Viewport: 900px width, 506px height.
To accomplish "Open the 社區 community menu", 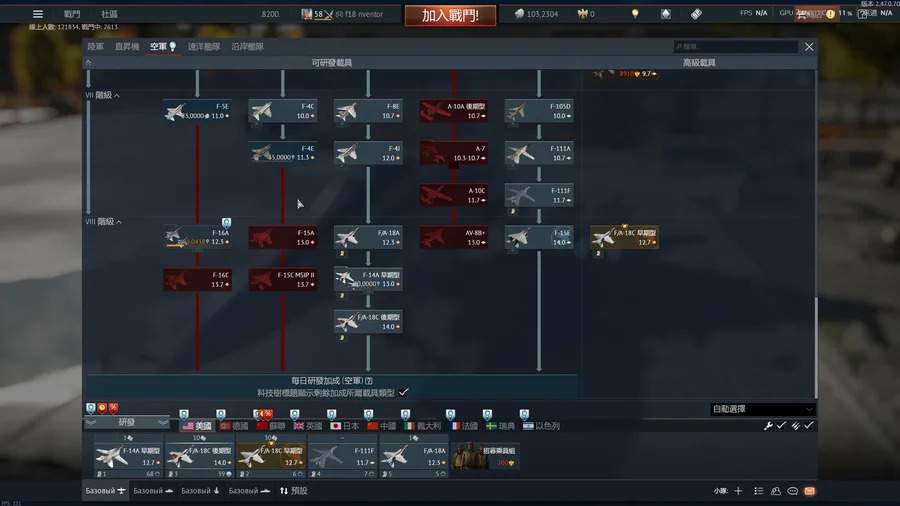I will (x=109, y=14).
